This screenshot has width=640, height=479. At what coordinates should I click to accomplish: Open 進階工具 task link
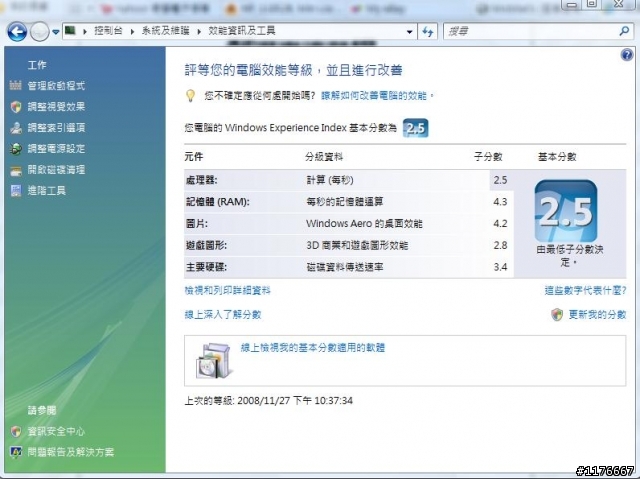click(47, 191)
